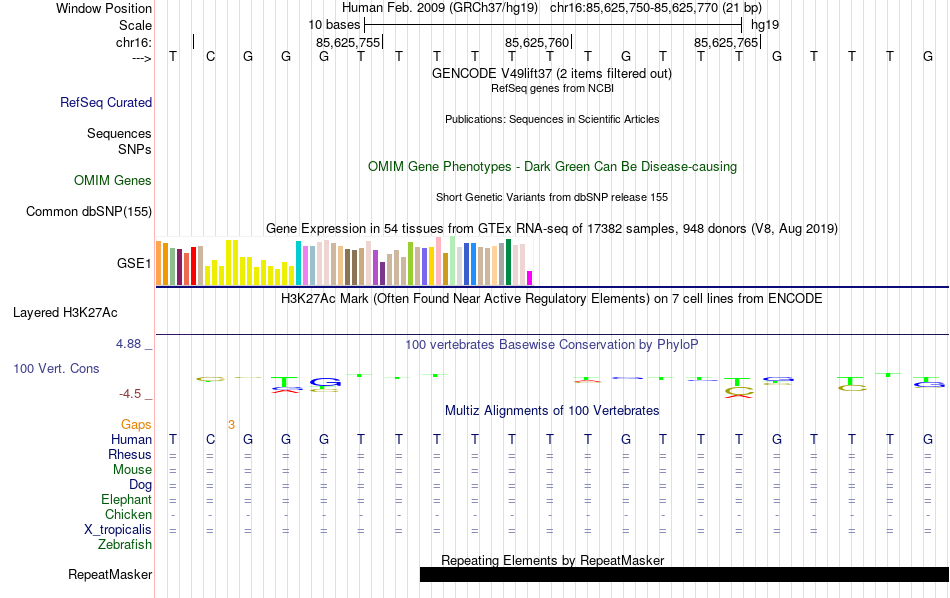Click the 10 bases scale text
This screenshot has width=950, height=598.
coord(334,25)
